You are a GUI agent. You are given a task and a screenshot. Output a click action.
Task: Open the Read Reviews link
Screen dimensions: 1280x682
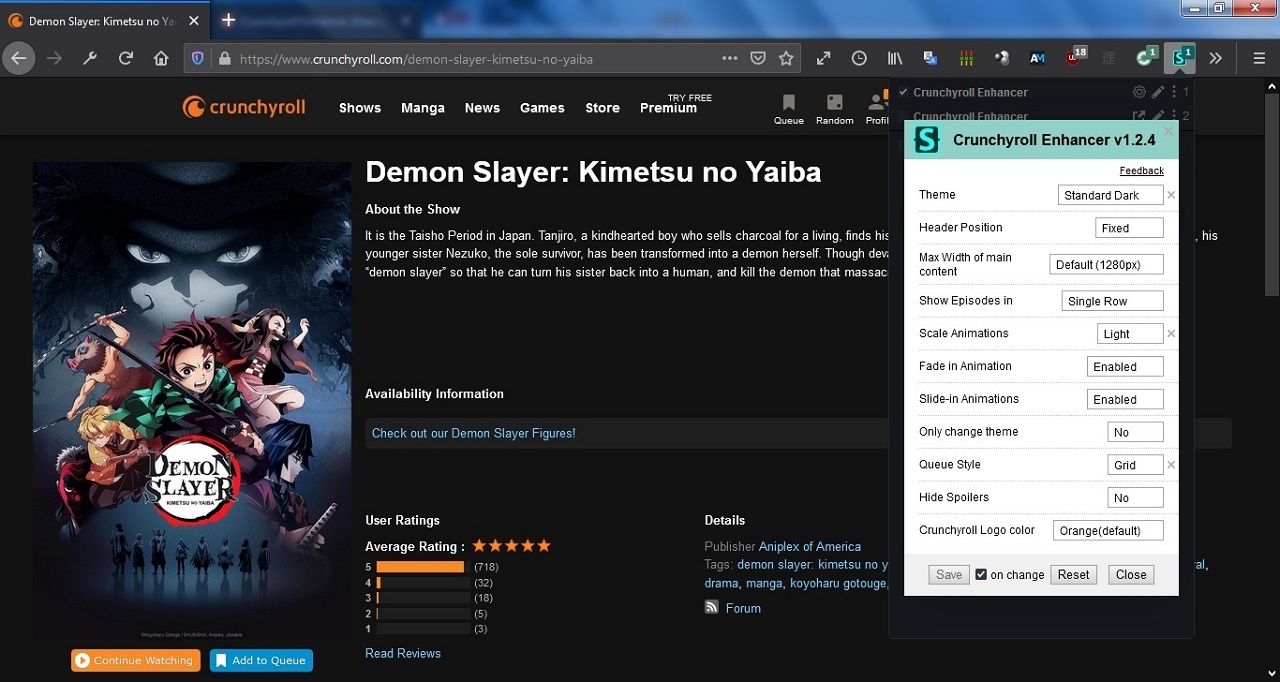click(403, 653)
